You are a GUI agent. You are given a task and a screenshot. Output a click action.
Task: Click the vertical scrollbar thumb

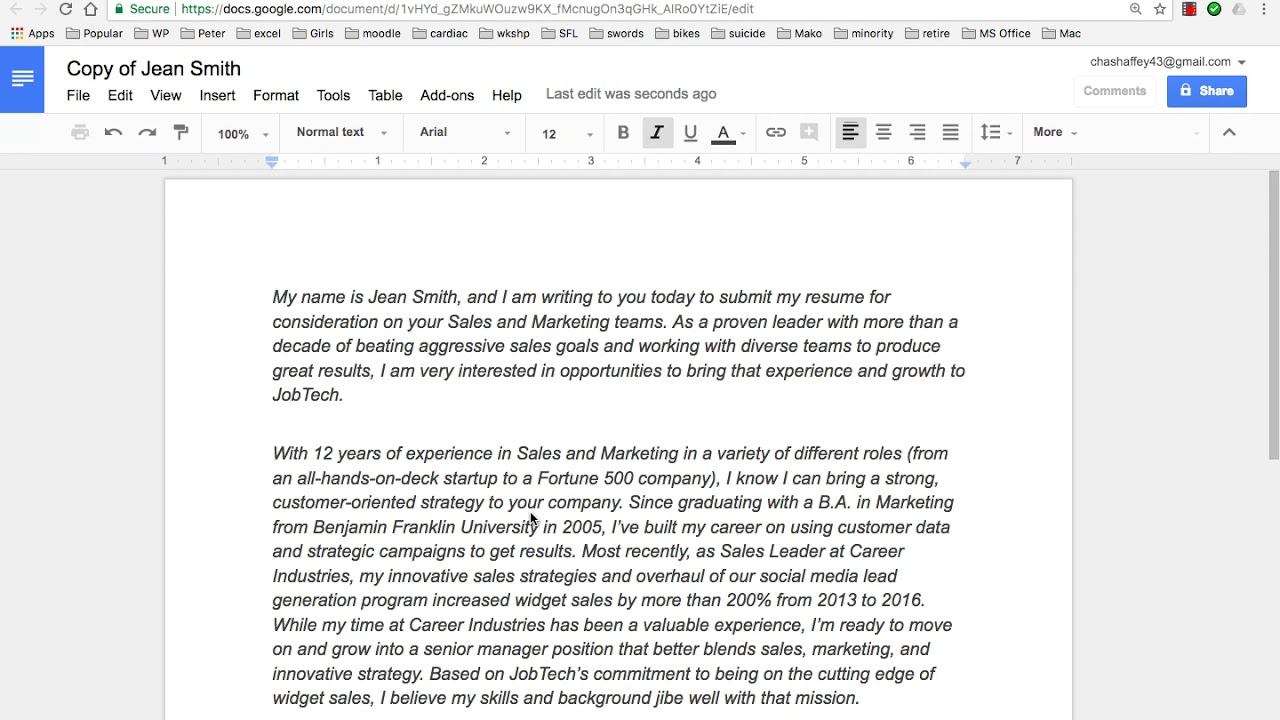click(x=1273, y=315)
